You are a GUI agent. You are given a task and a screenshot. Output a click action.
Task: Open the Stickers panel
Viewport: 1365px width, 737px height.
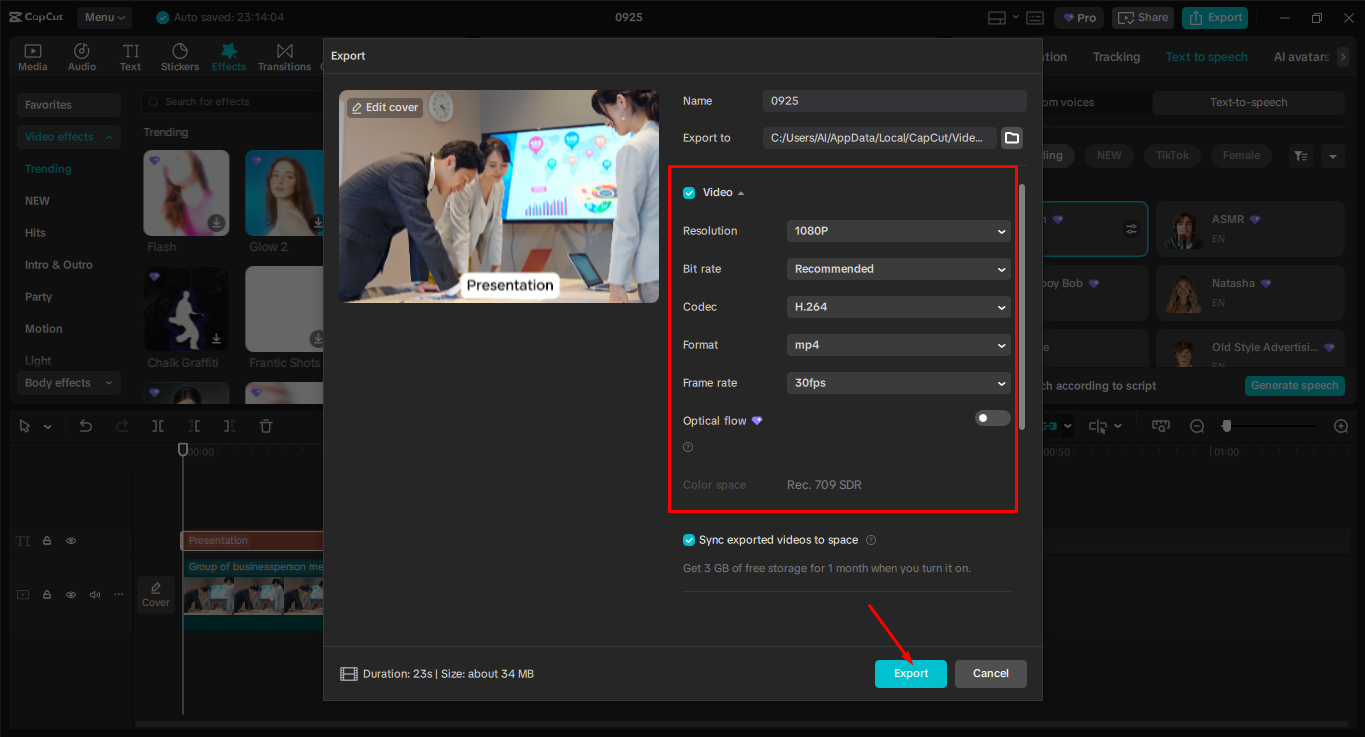point(180,56)
